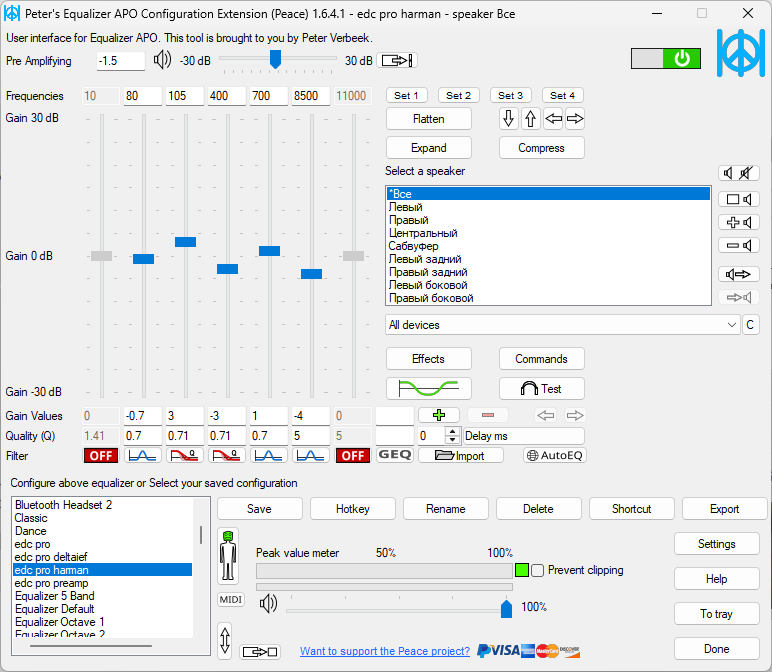Click the Expand button
Screen dimensions: 772x672
[x=429, y=148]
